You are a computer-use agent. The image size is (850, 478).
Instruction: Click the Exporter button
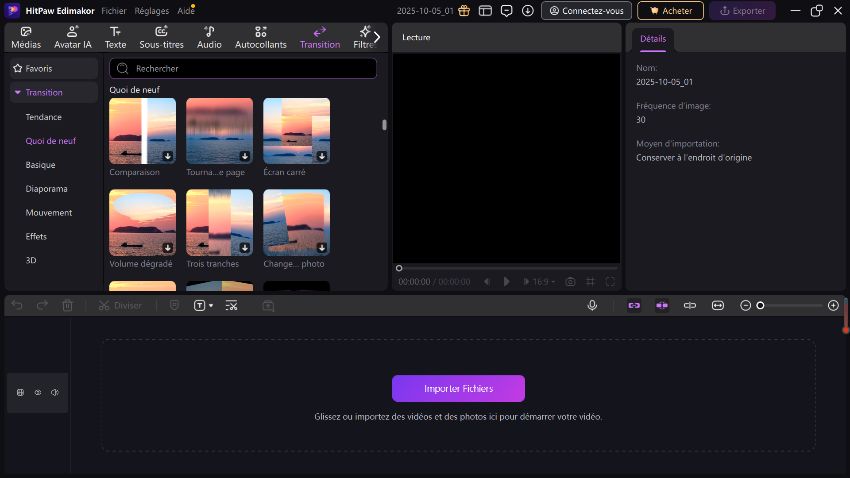742,10
